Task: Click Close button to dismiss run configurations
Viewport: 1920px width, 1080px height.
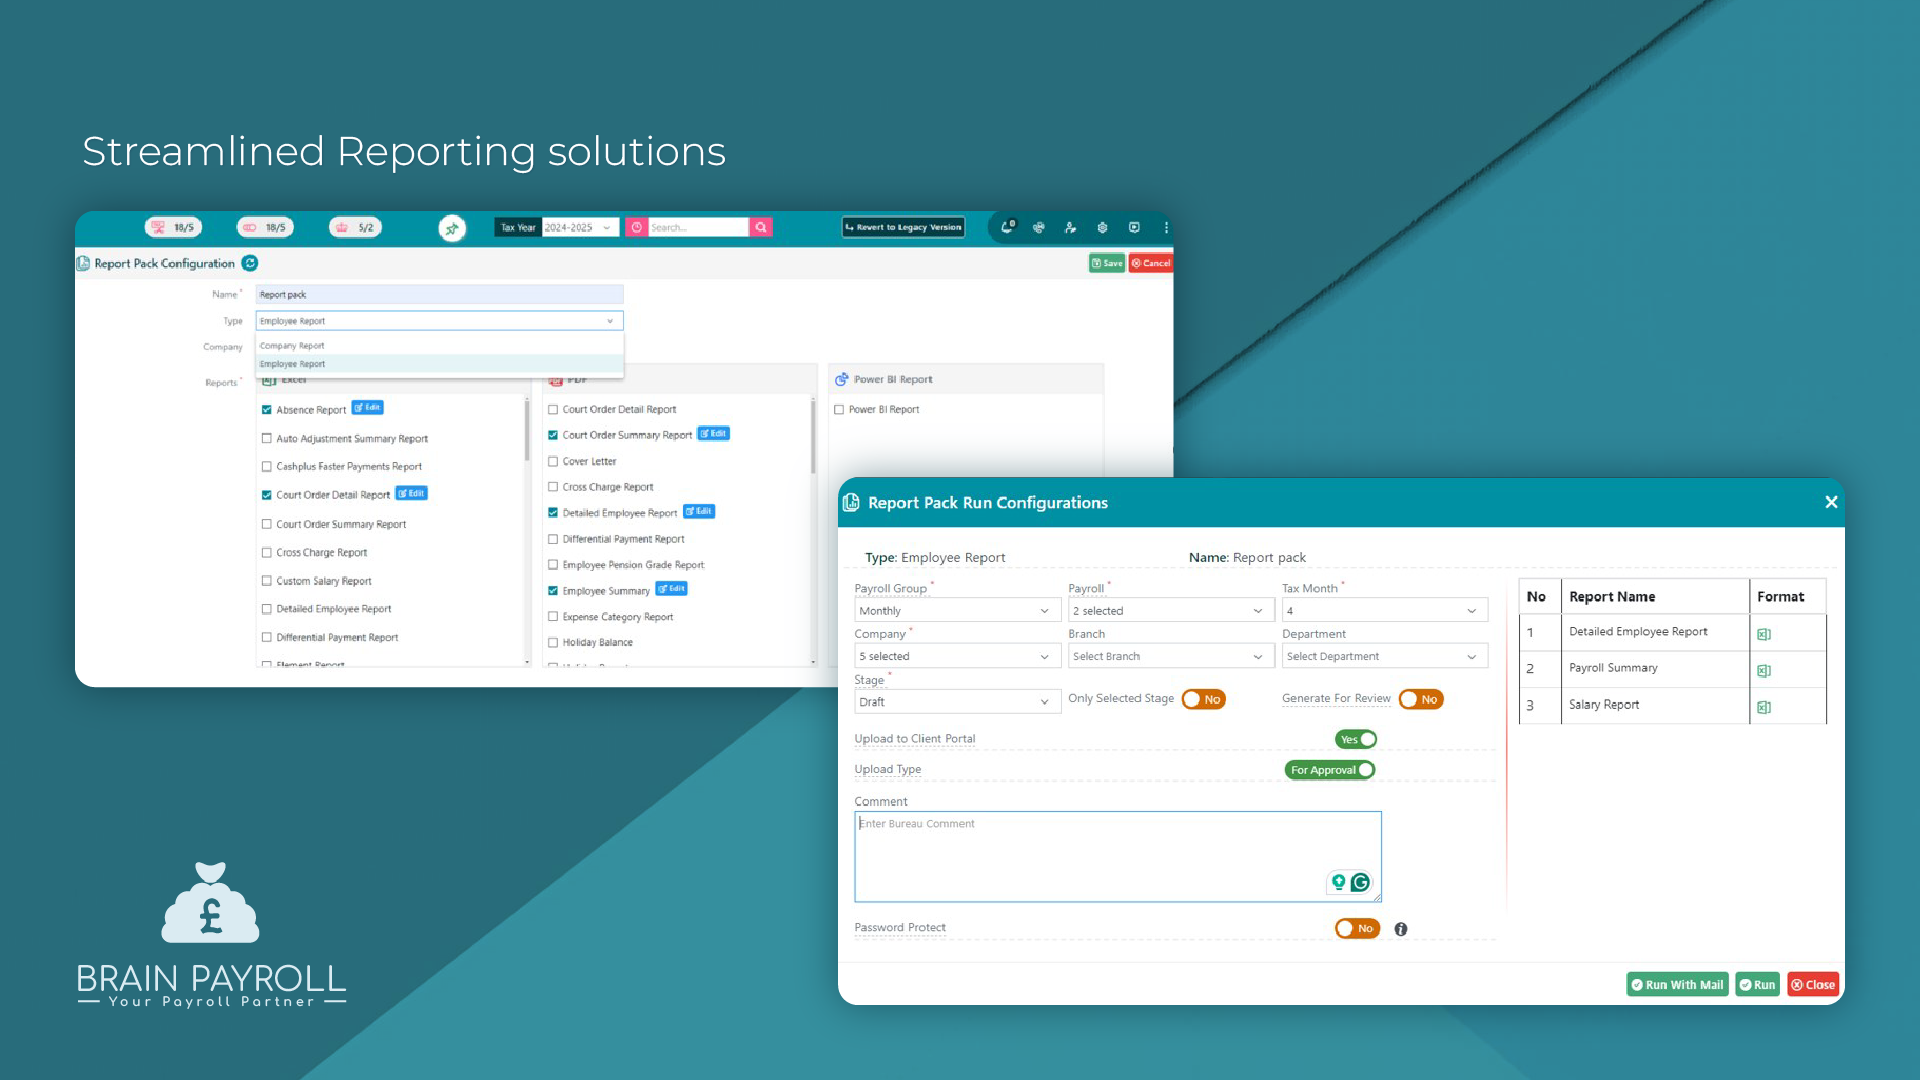Action: coord(1813,984)
